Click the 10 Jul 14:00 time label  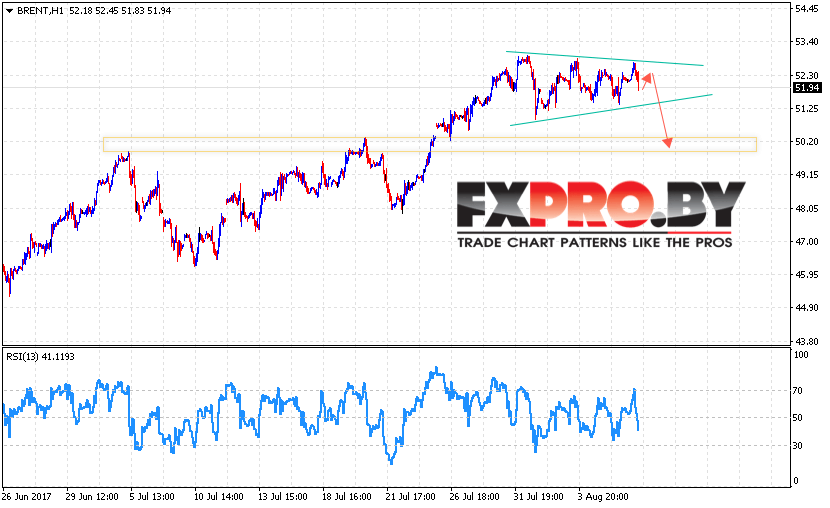[x=219, y=497]
